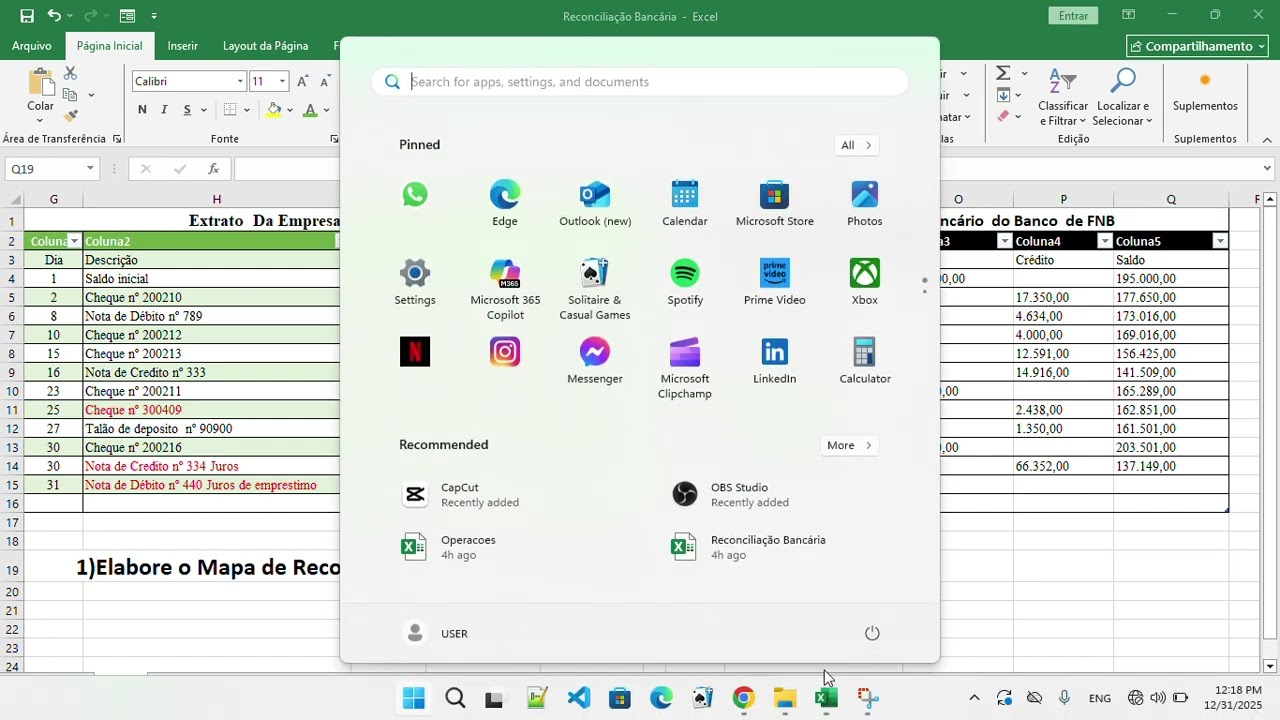
Task: Expand the Localizar e Selecionar menu
Action: (1123, 97)
